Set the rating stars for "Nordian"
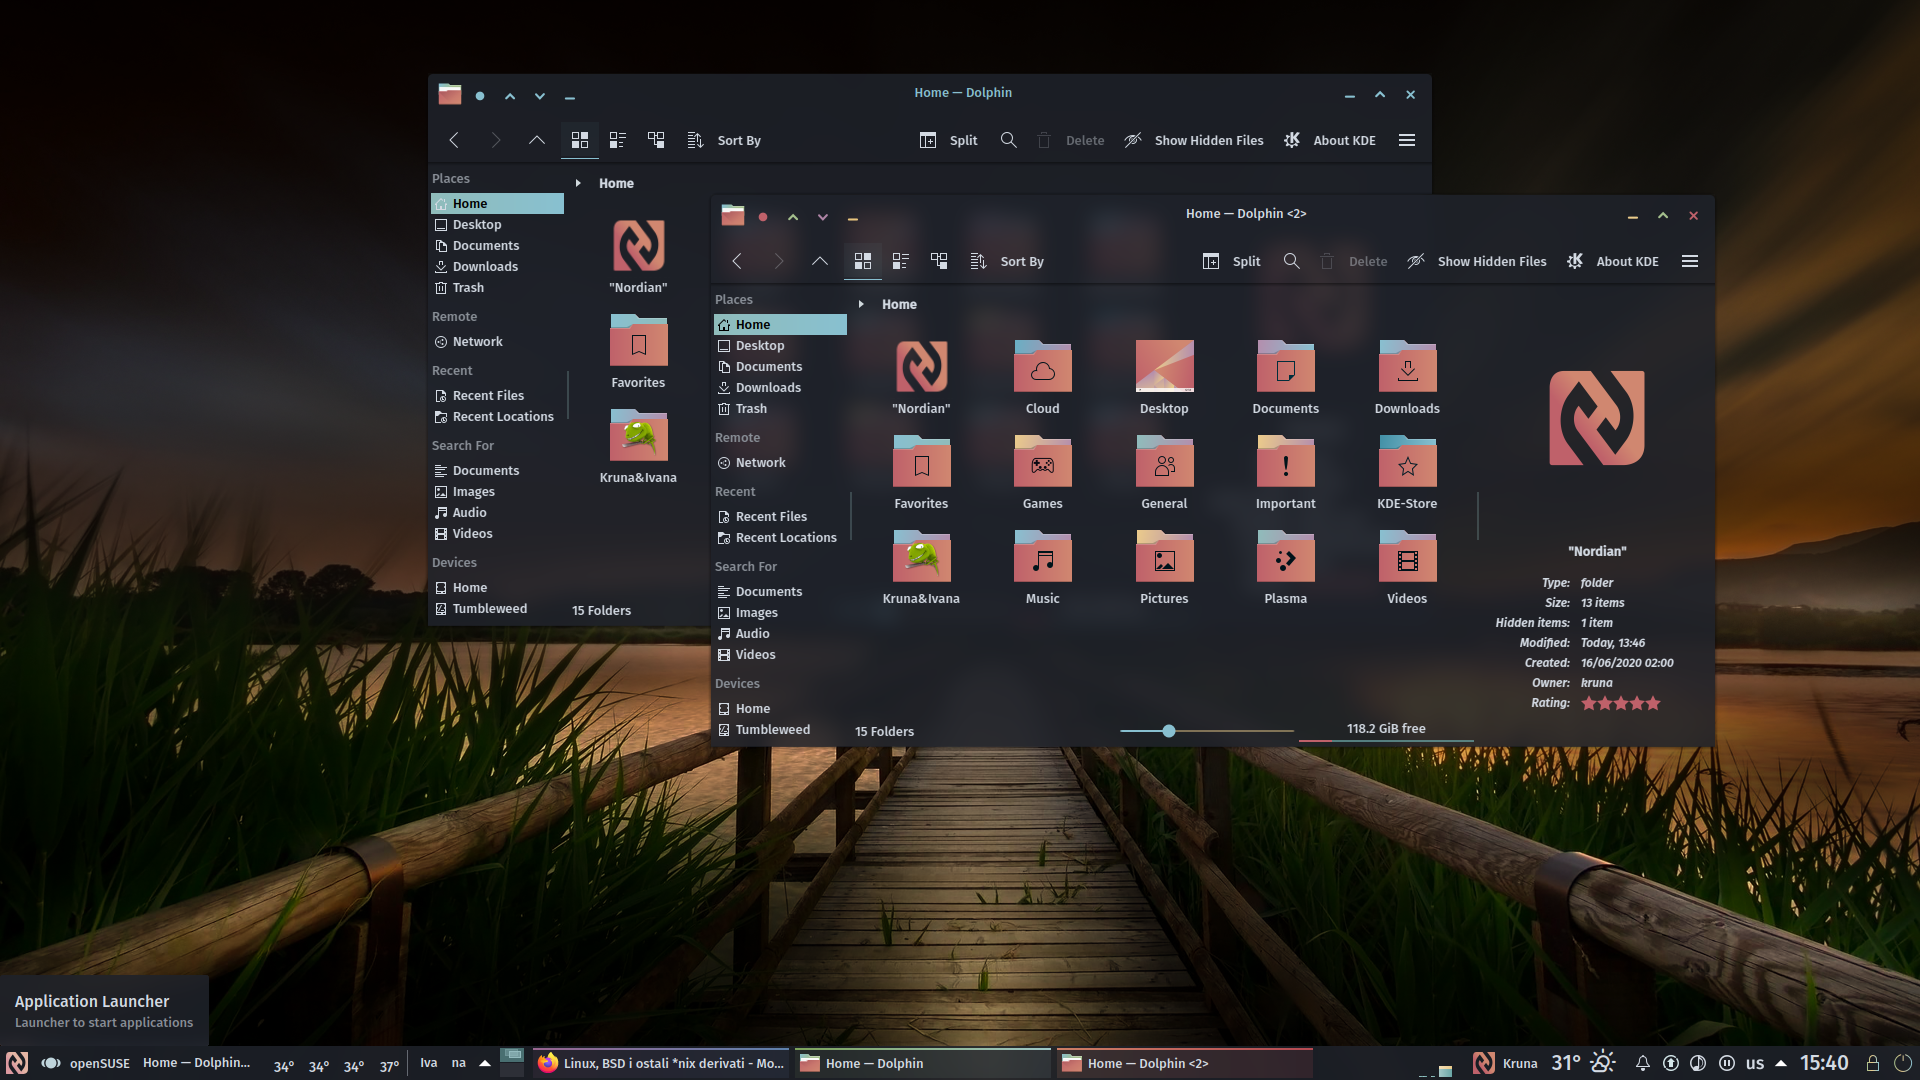 [x=1620, y=703]
